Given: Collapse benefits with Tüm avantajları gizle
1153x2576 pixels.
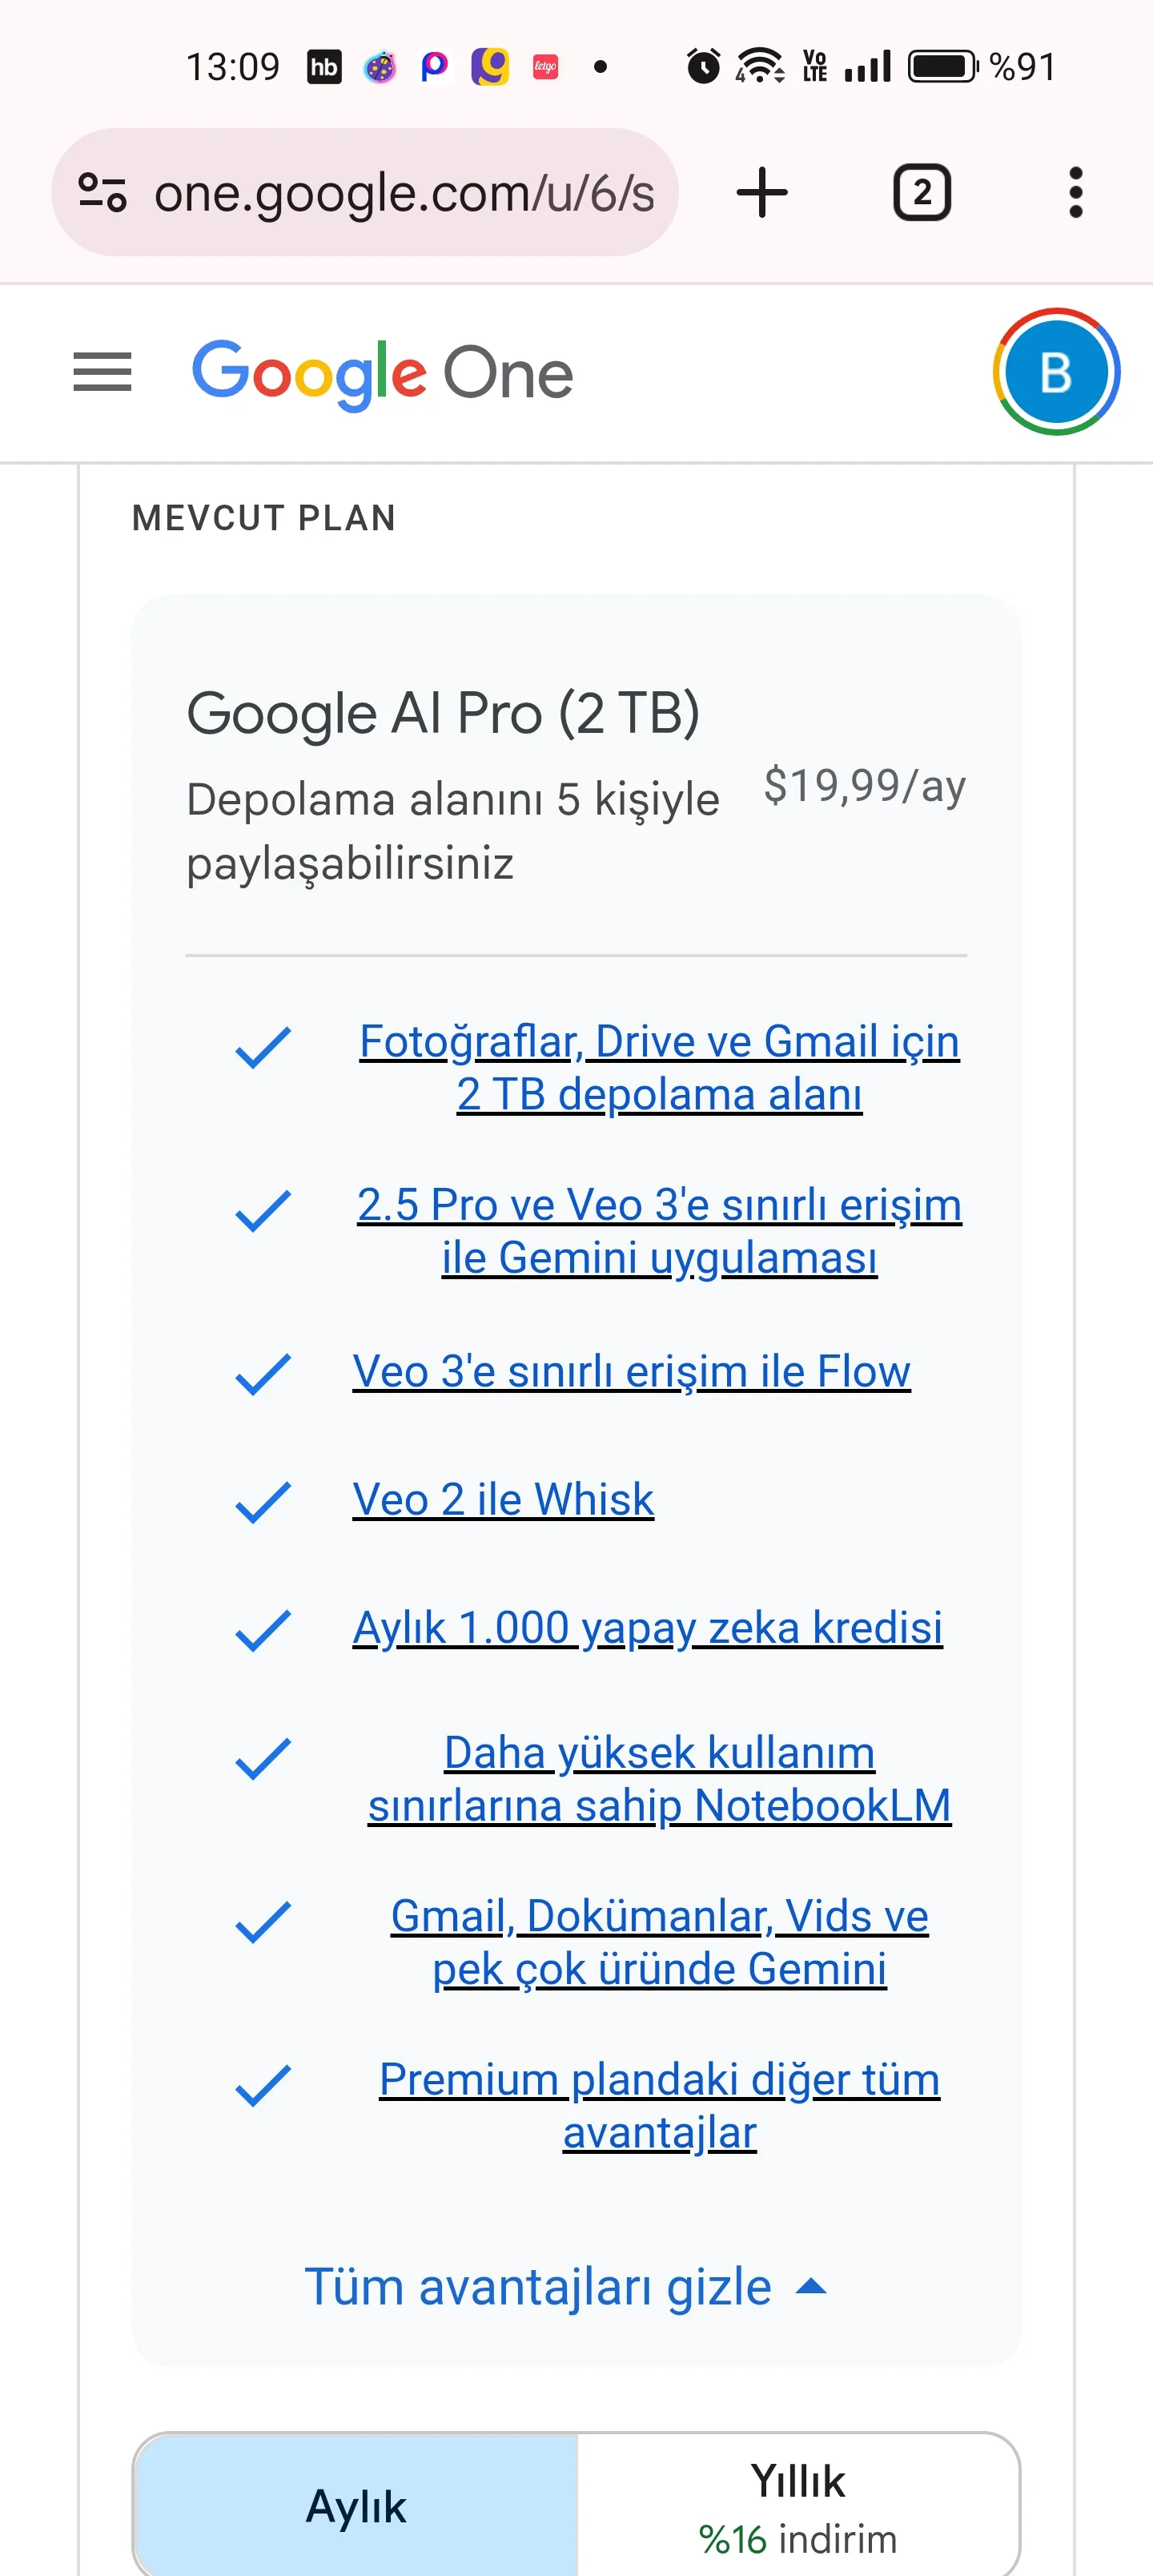Looking at the screenshot, I should 538,2287.
